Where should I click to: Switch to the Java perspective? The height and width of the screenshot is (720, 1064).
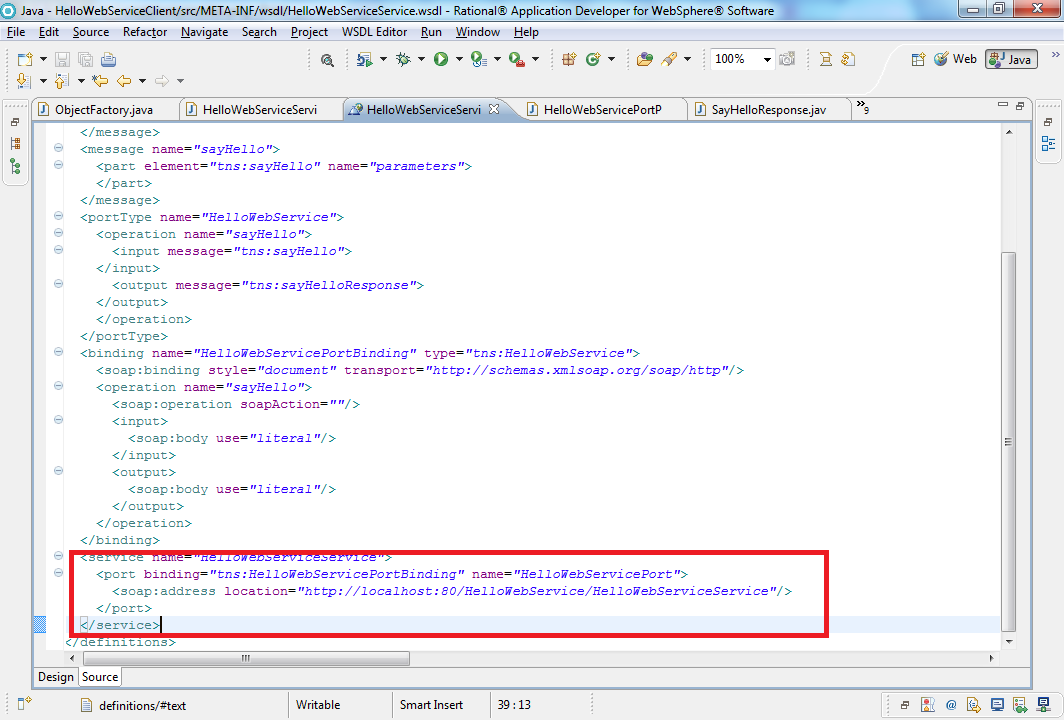click(1010, 58)
